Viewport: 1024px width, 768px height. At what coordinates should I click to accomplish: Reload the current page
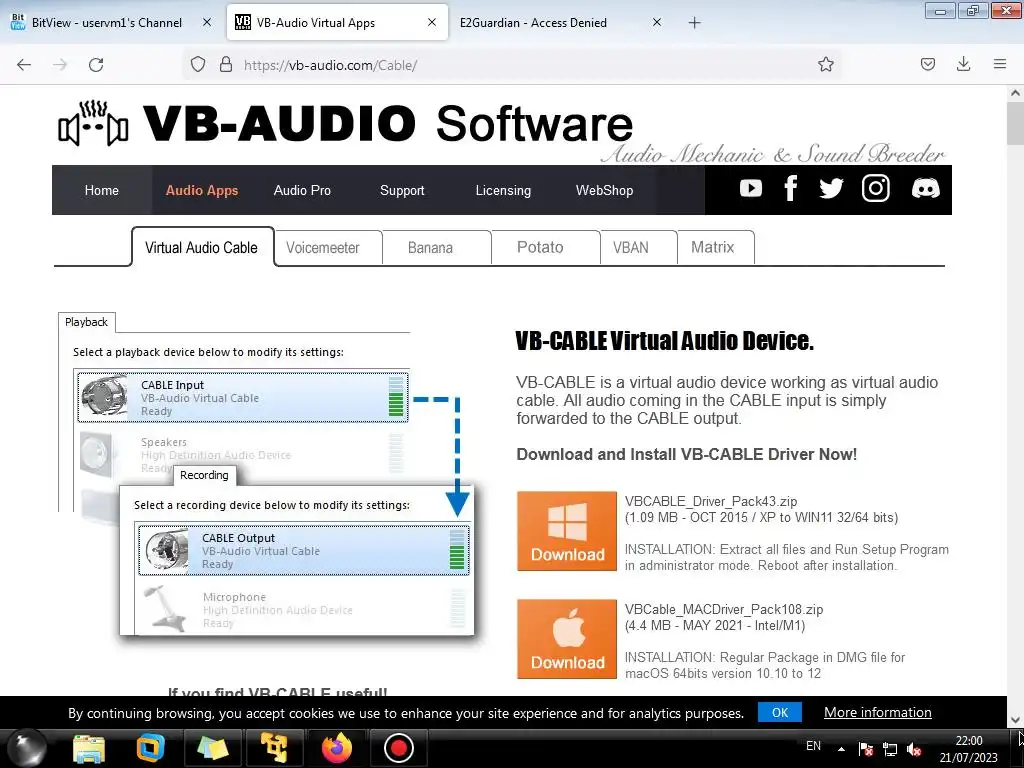96,65
